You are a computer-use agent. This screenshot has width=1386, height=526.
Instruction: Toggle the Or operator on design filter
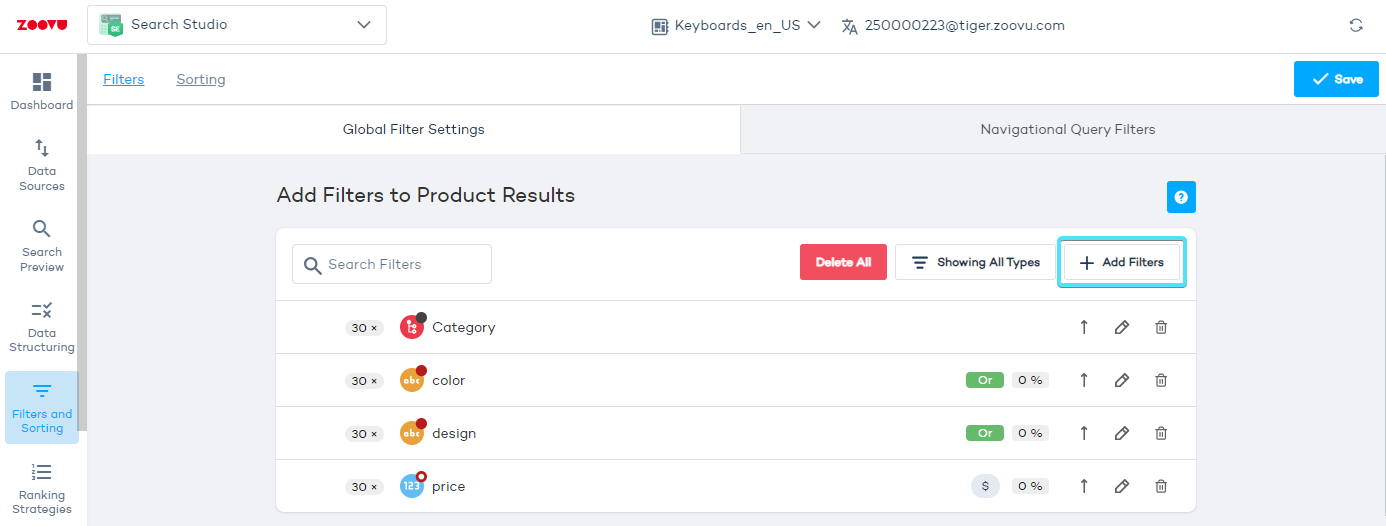point(985,433)
